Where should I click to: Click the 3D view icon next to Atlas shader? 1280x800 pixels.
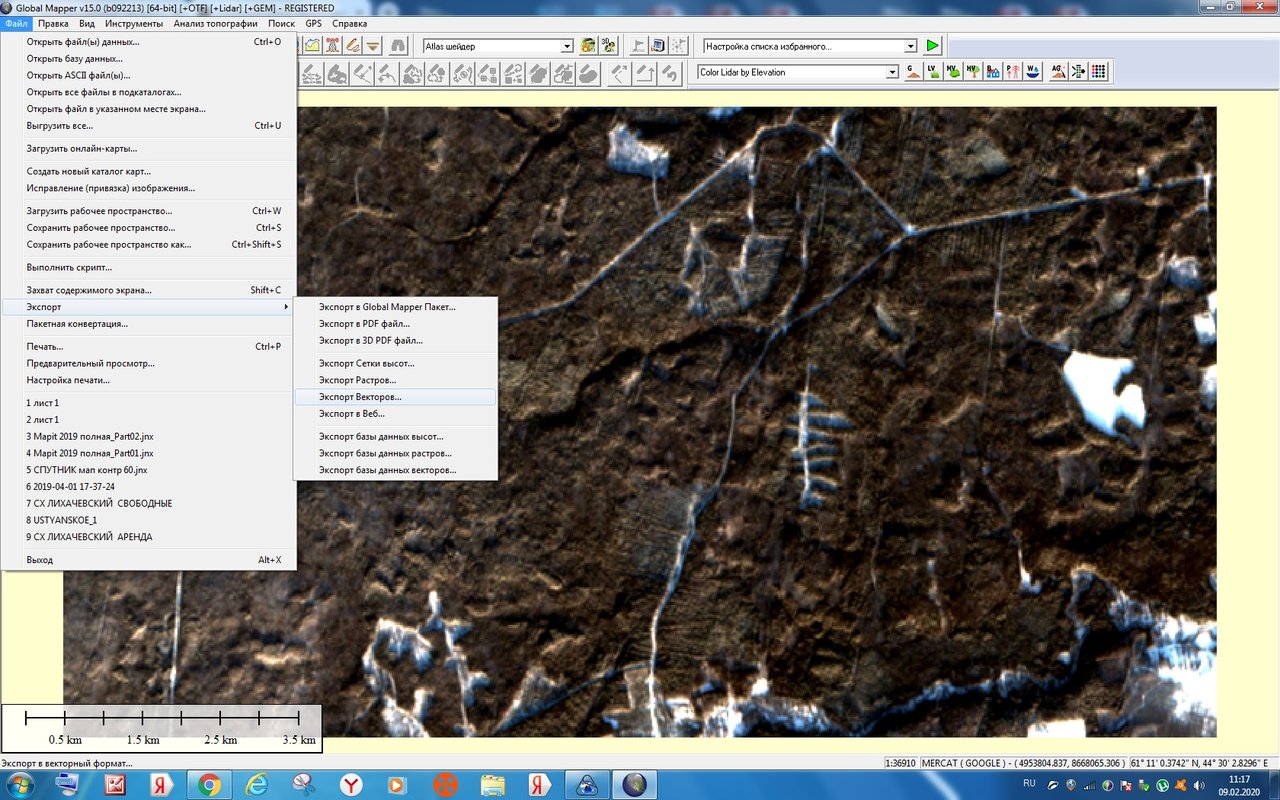608,46
